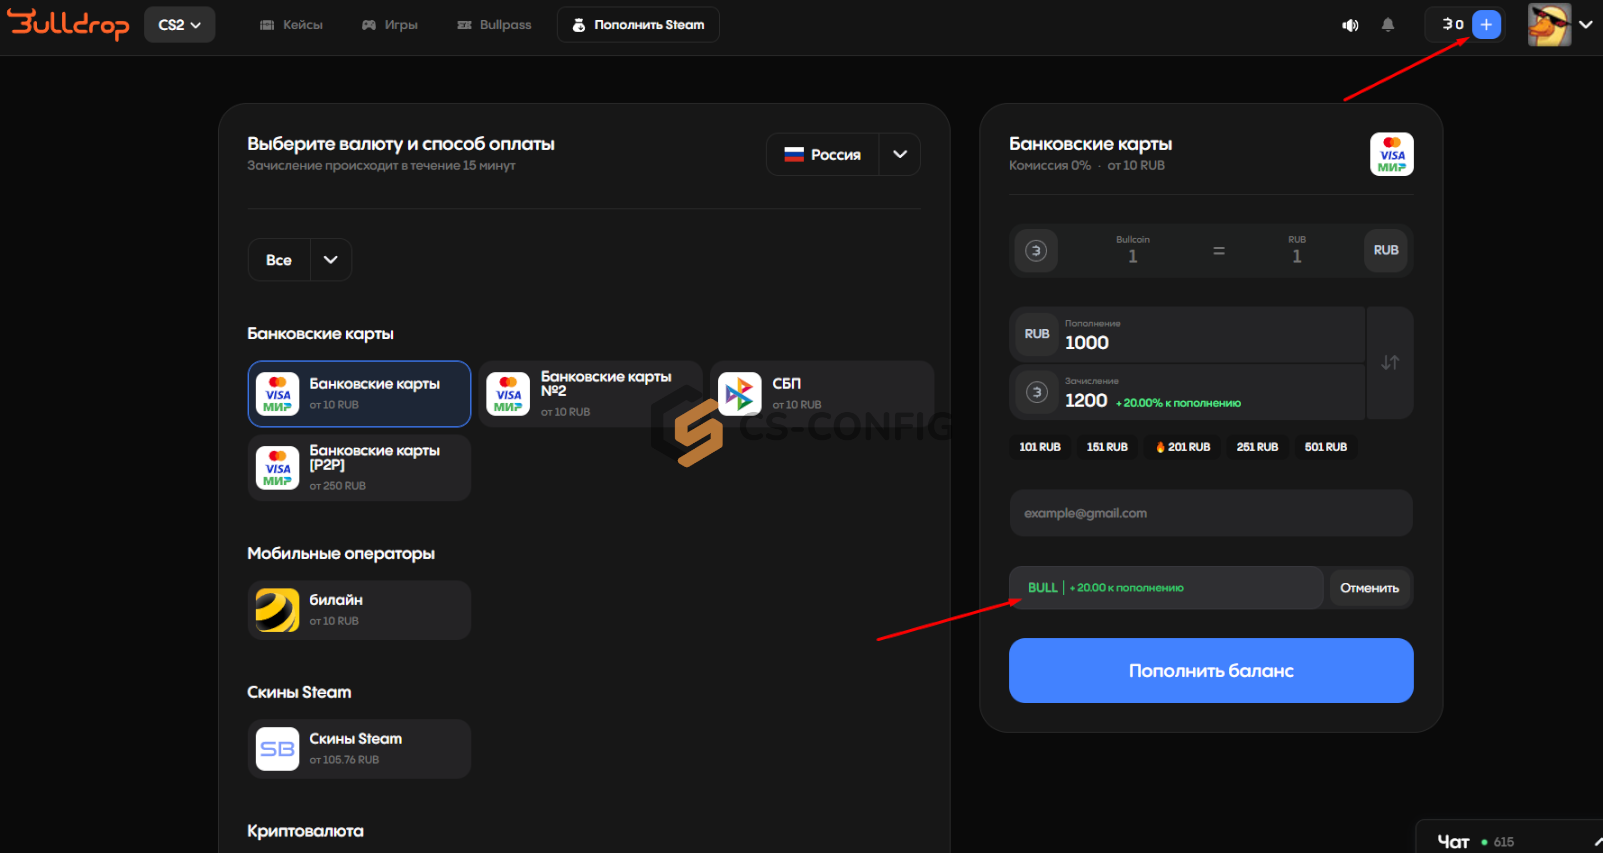The image size is (1603, 853).
Task: Open the user avatar profile
Action: [x=1549, y=25]
